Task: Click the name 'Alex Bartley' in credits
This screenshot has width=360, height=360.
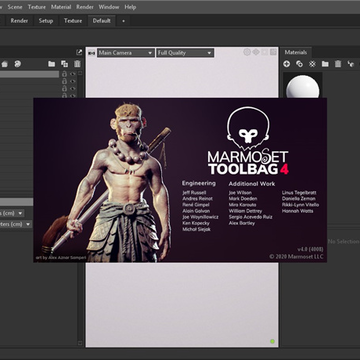Action: tap(242, 223)
